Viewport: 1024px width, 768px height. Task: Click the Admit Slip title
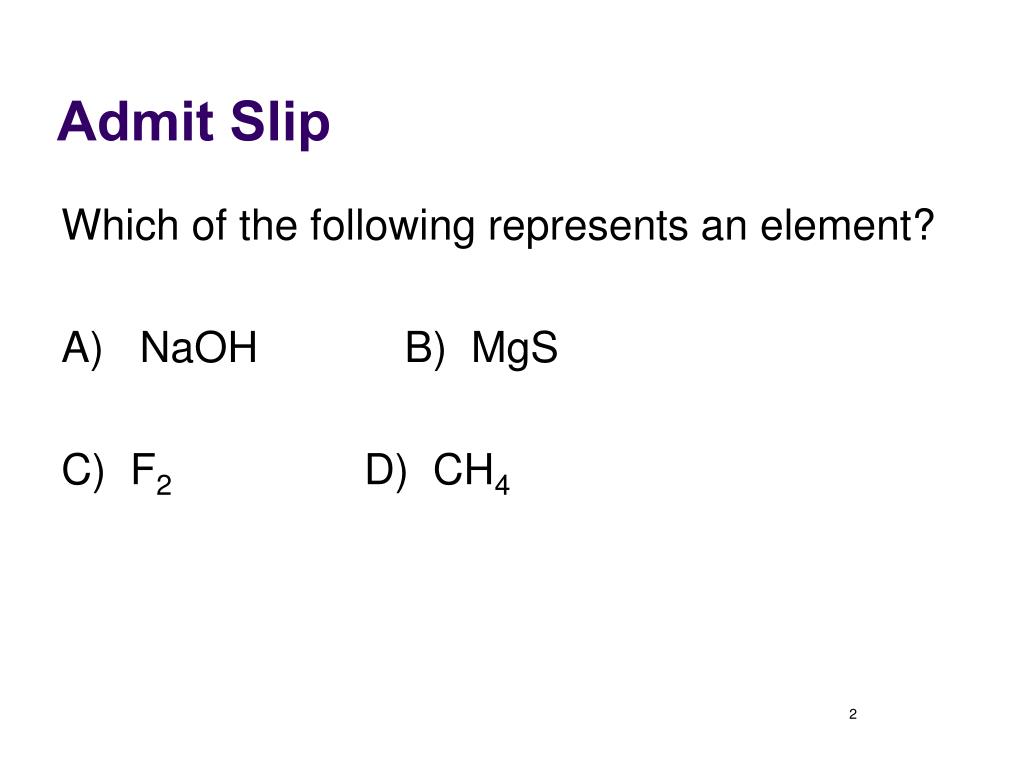tap(193, 123)
